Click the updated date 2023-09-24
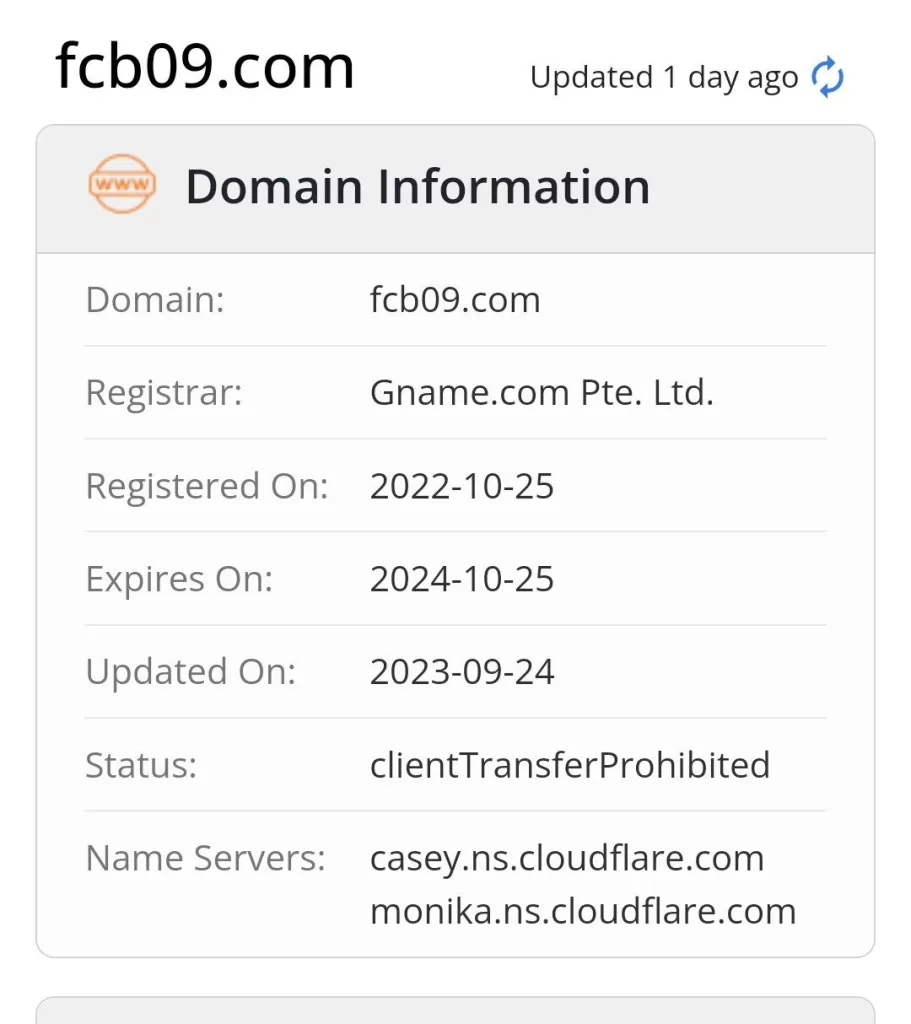911x1024 pixels. (x=462, y=672)
